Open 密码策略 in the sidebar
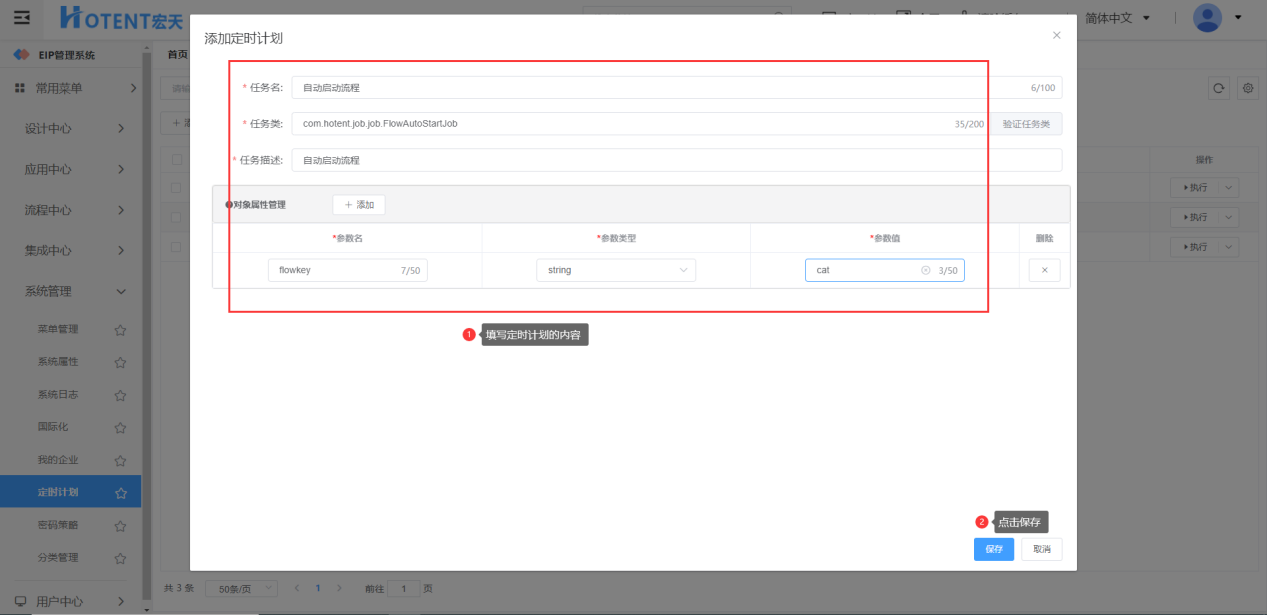1267x615 pixels. [x=57, y=525]
